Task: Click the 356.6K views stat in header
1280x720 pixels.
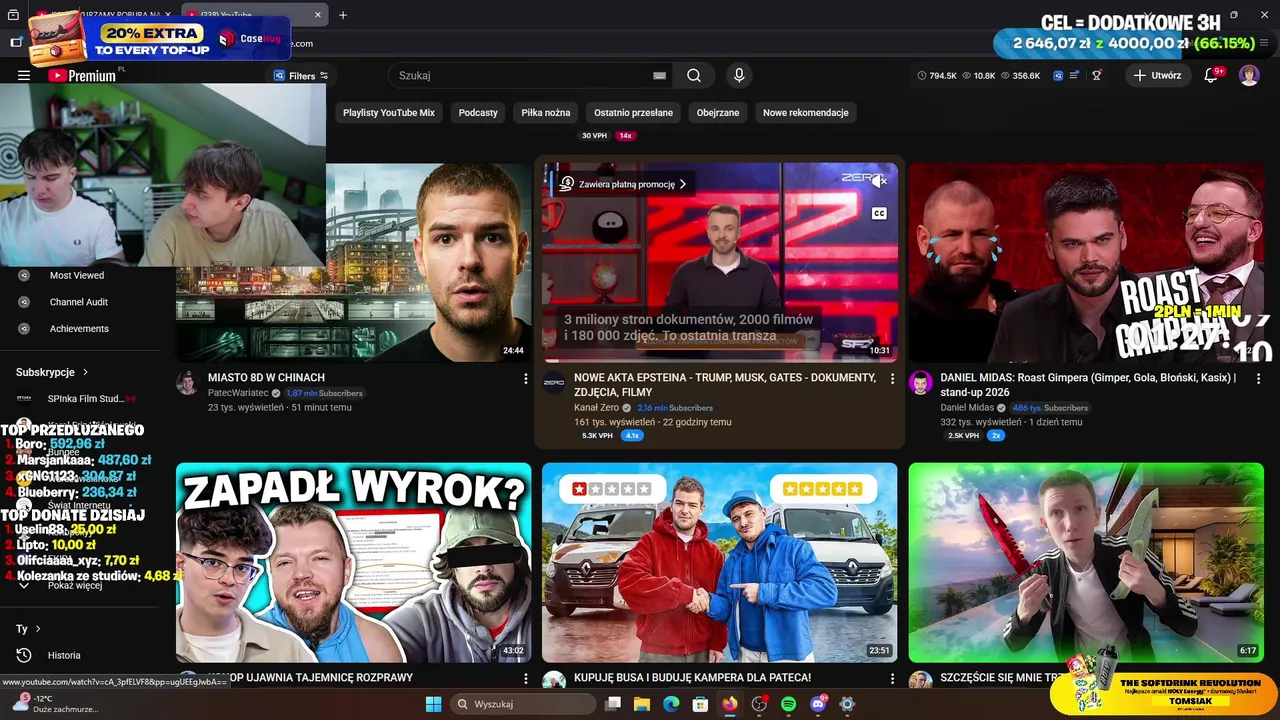Action: pos(1020,76)
